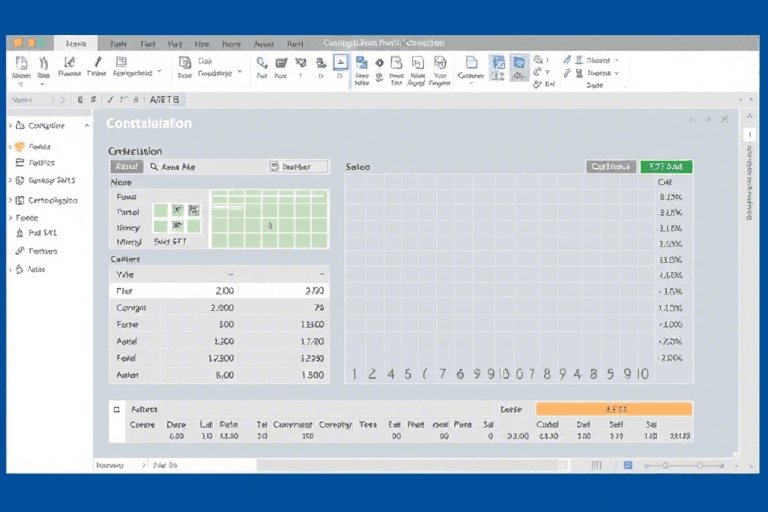Image resolution: width=768 pixels, height=512 pixels.
Task: Click the magnifier search icon in the filter bar
Action: pyautogui.click(x=154, y=167)
